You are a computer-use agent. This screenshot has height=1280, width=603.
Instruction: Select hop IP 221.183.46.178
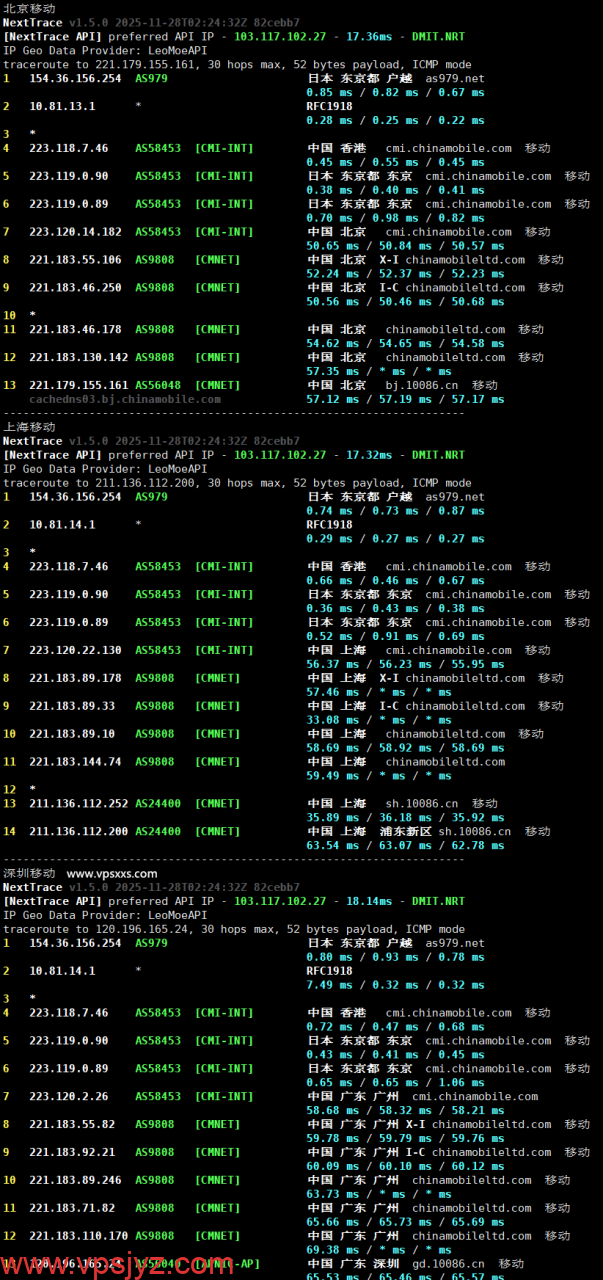pos(75,329)
